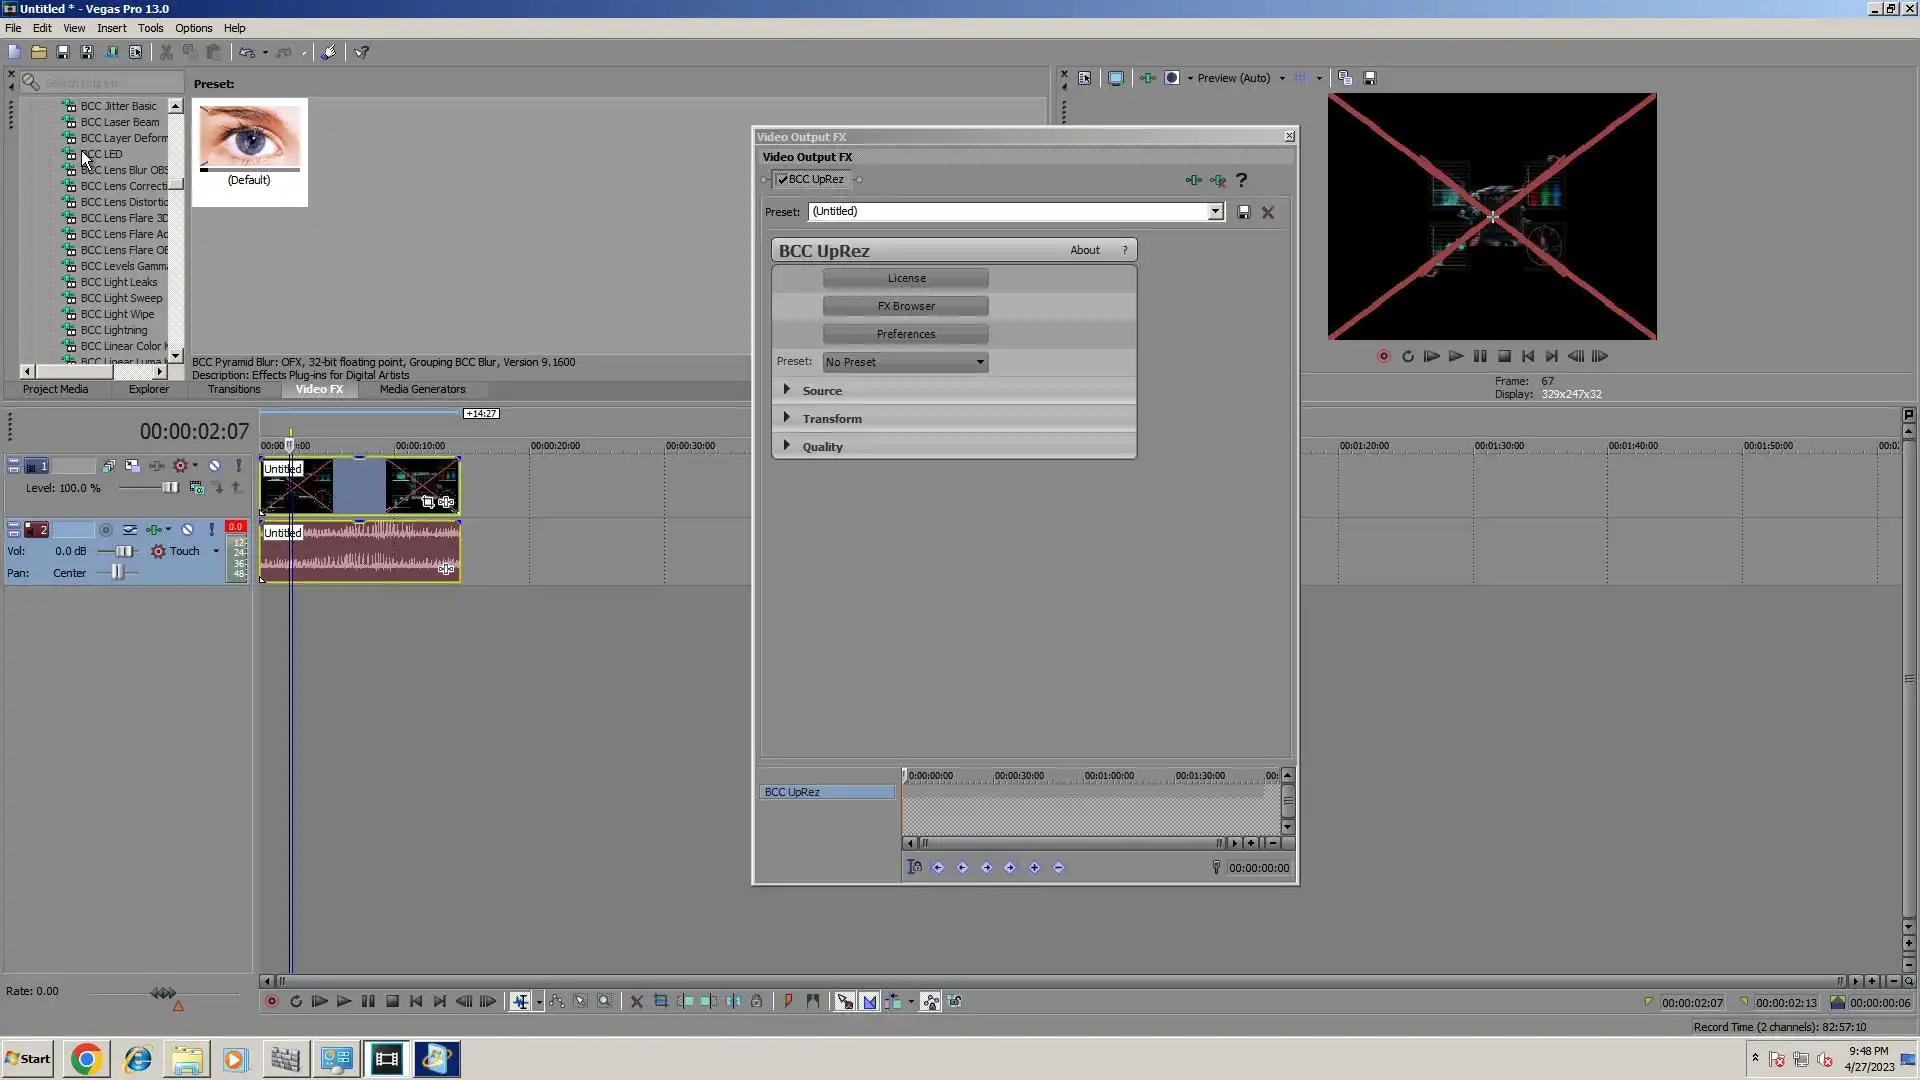
Task: Expand the Source parameter group
Action: click(787, 390)
